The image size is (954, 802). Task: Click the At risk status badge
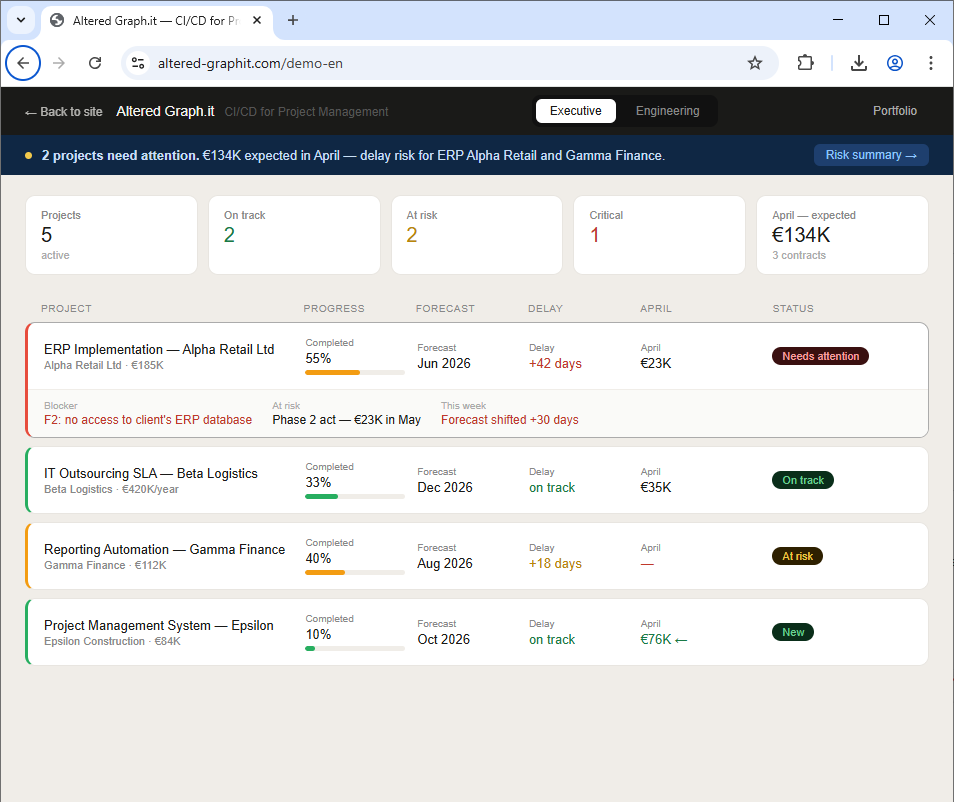(x=797, y=556)
